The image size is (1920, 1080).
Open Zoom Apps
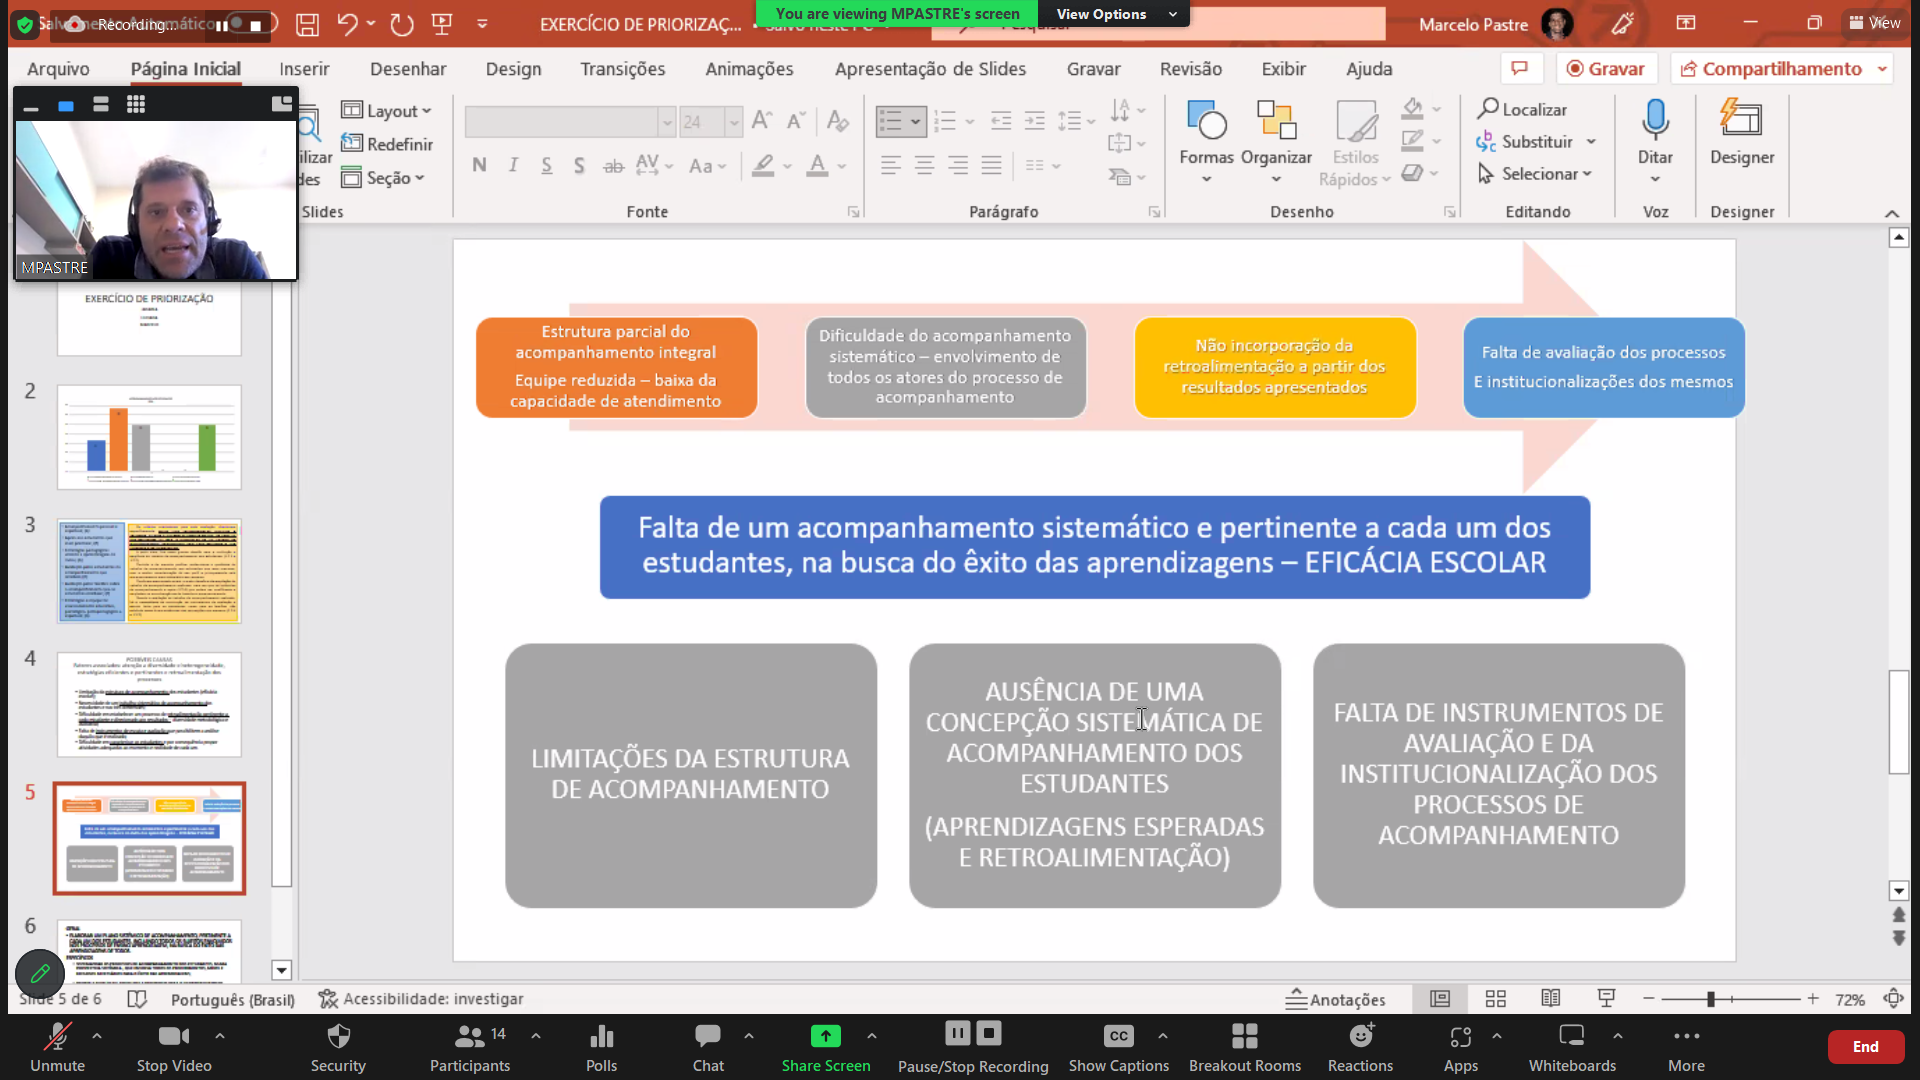click(x=1460, y=1047)
